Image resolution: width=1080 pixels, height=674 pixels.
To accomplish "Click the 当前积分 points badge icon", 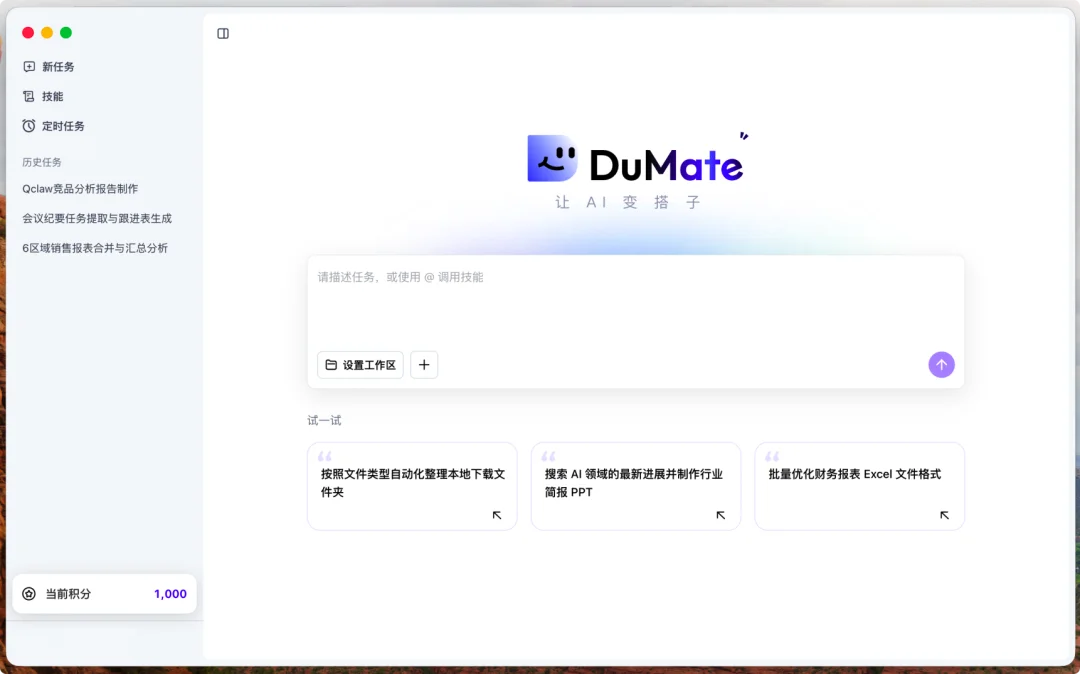I will click(x=31, y=593).
